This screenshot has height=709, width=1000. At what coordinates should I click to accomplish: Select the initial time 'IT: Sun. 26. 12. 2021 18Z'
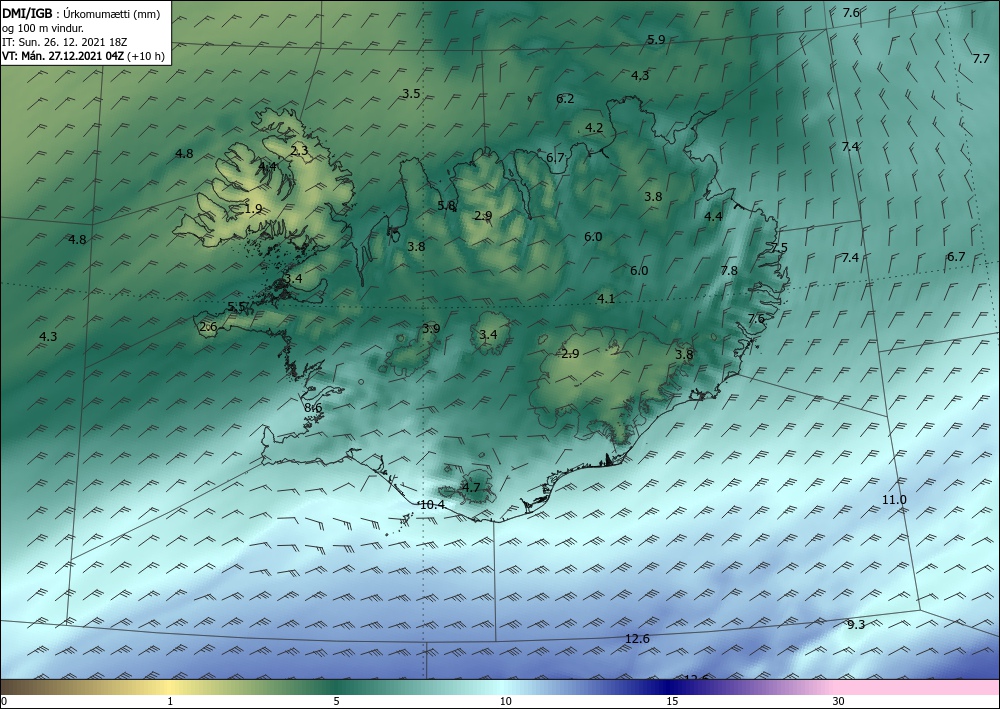65,42
